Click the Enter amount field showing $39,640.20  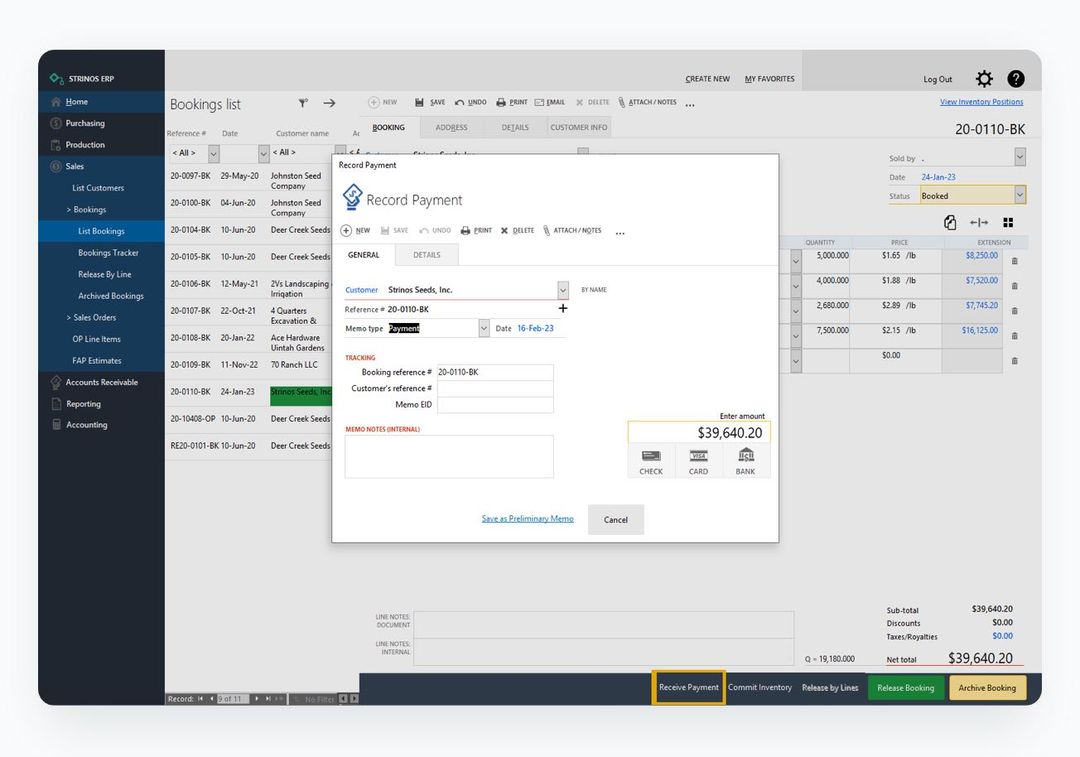[x=698, y=434]
